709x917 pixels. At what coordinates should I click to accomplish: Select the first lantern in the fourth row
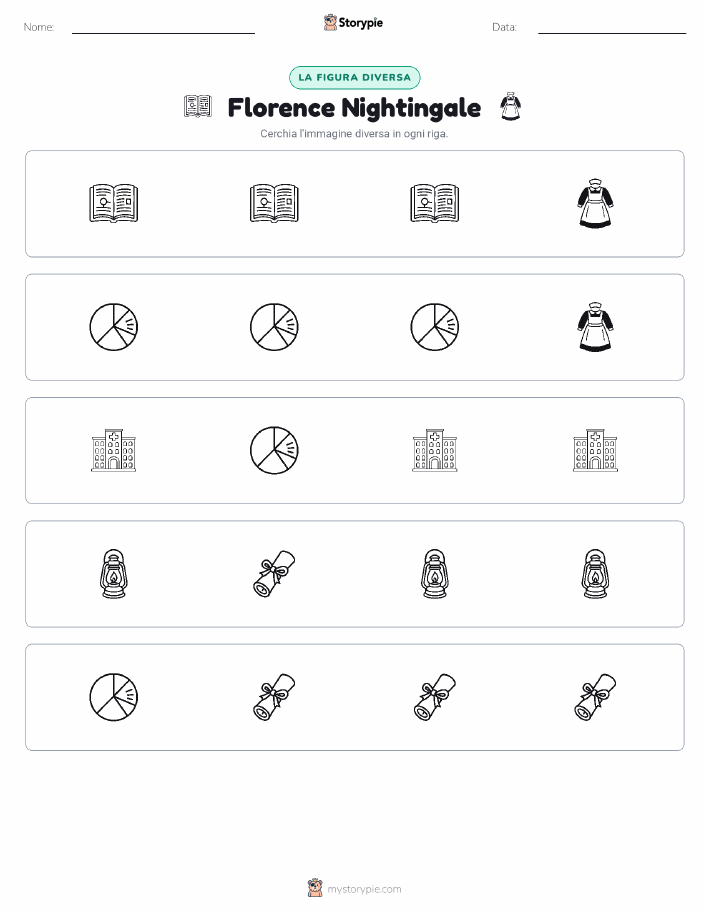click(x=113, y=574)
